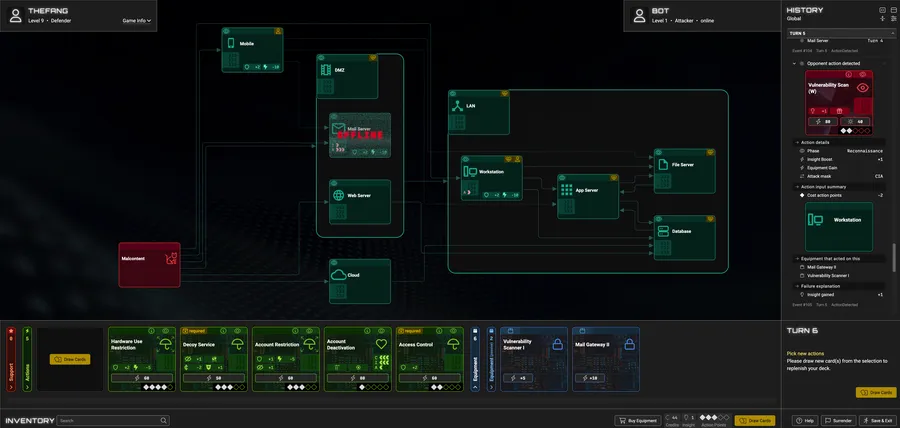
Task: Expand the red Support card stack
Action: coord(11,359)
